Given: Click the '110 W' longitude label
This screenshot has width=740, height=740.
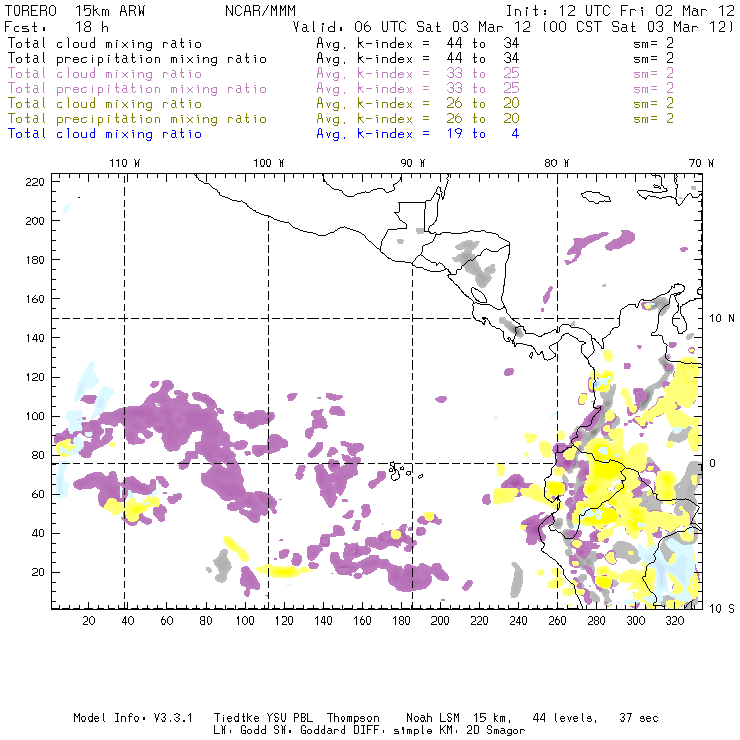Looking at the screenshot, I should (x=125, y=163).
